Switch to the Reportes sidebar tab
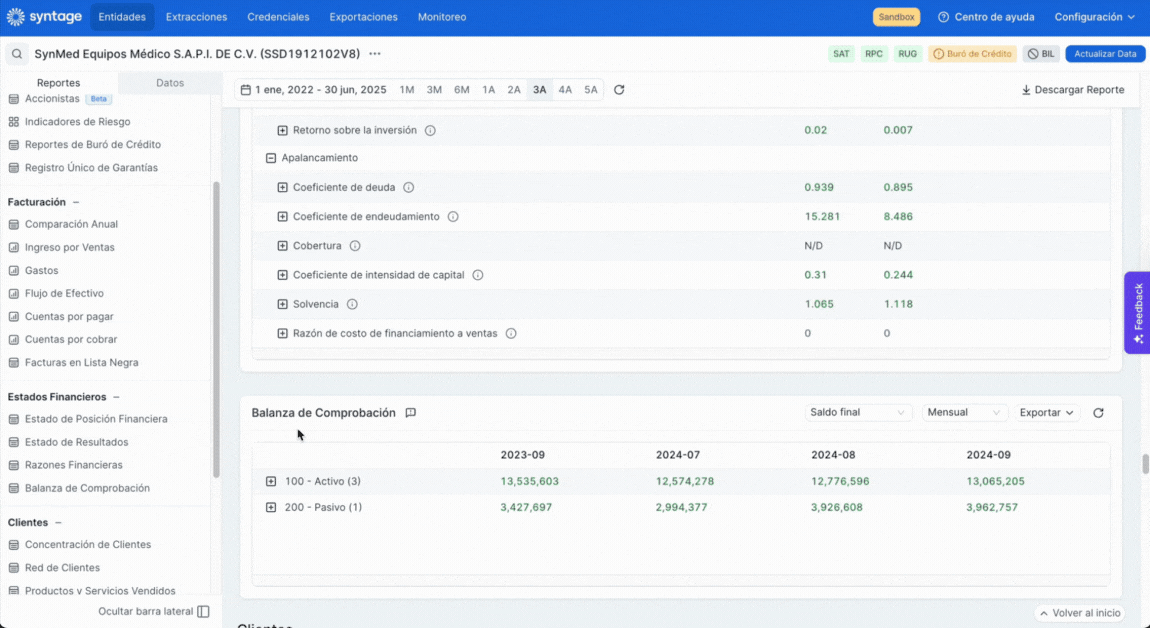Screen dimensions: 1150x628 (x=59, y=83)
